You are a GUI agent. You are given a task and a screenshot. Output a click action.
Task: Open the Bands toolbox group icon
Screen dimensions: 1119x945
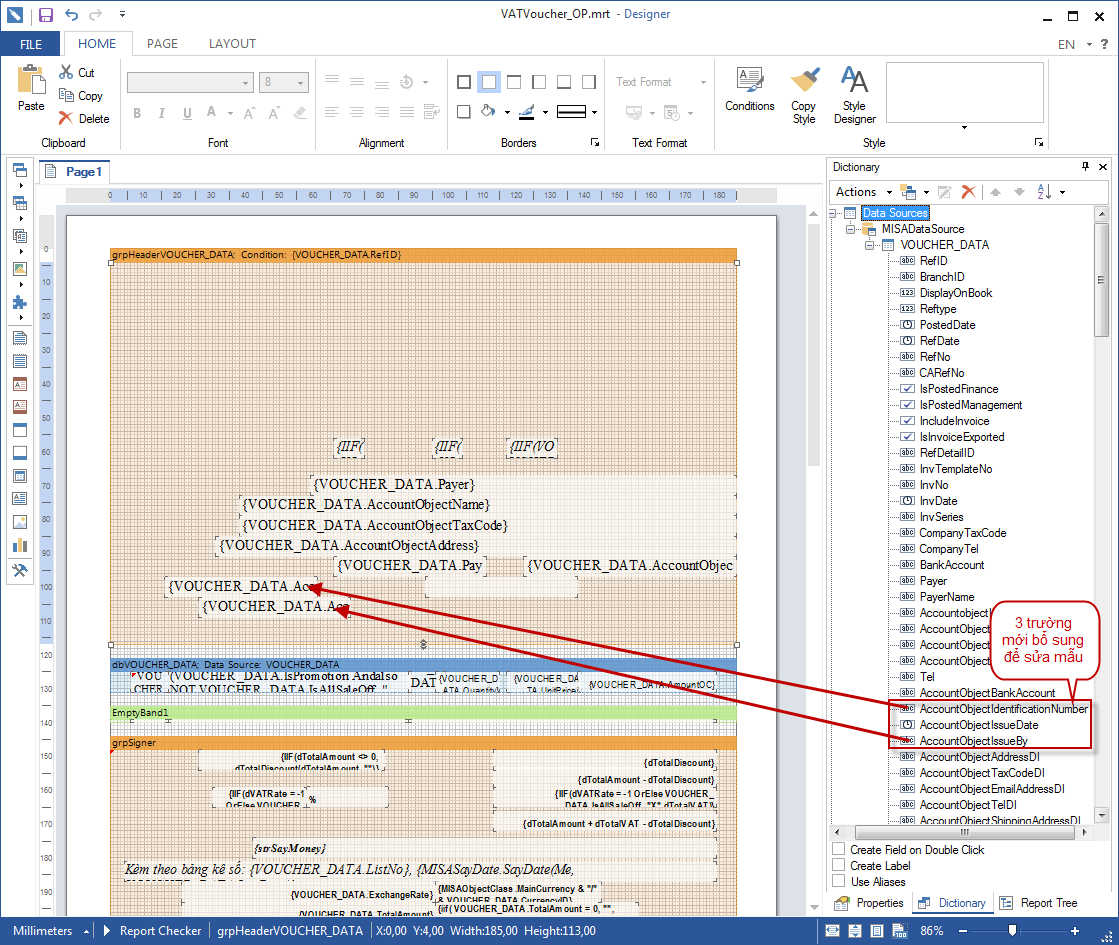(x=20, y=170)
